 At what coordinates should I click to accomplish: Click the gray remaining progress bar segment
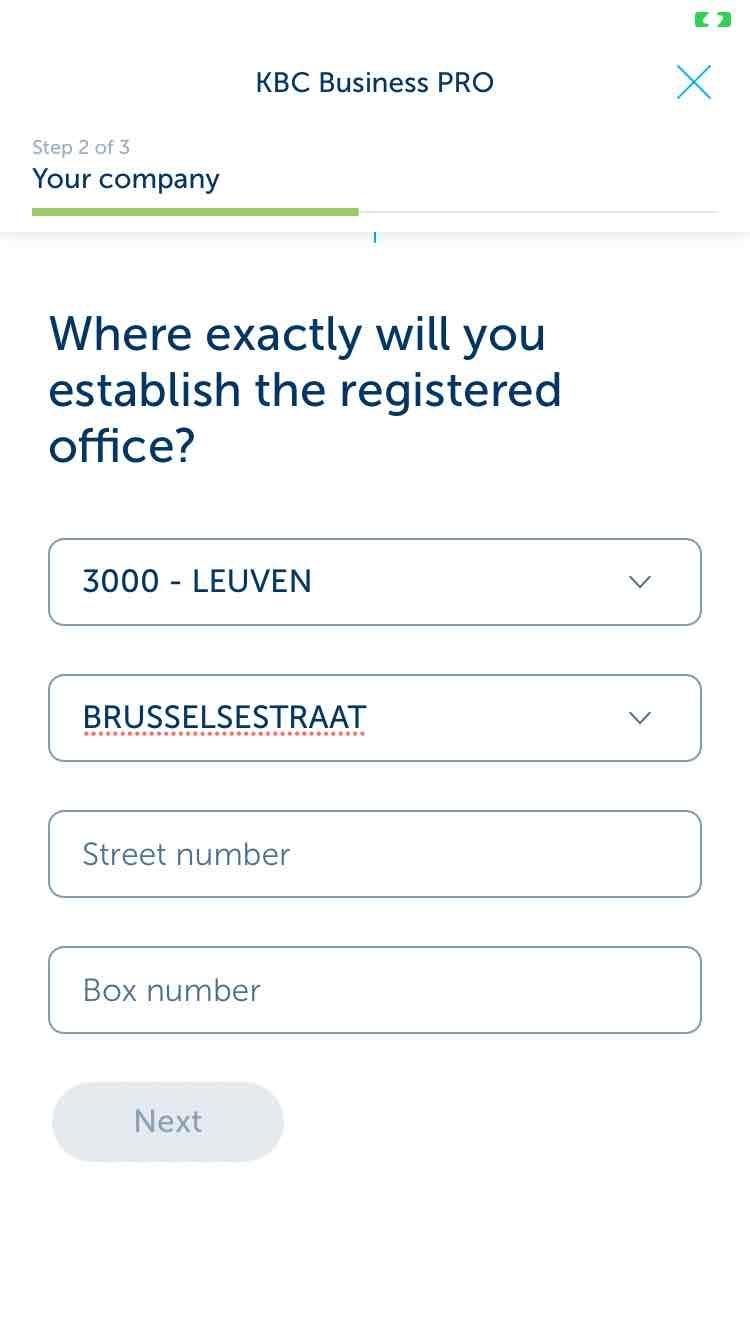click(x=538, y=212)
